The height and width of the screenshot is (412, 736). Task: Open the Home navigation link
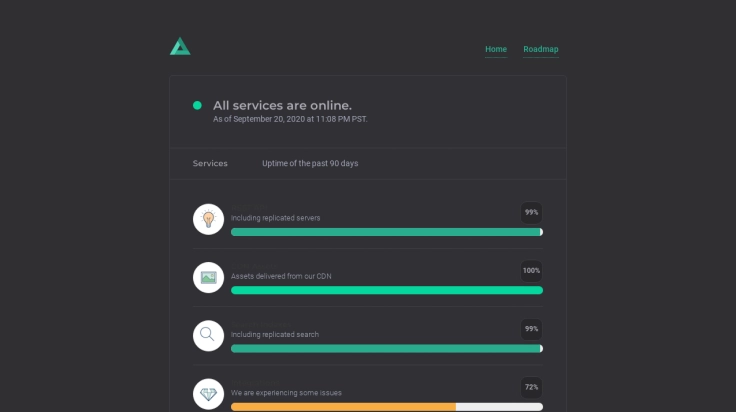(496, 49)
